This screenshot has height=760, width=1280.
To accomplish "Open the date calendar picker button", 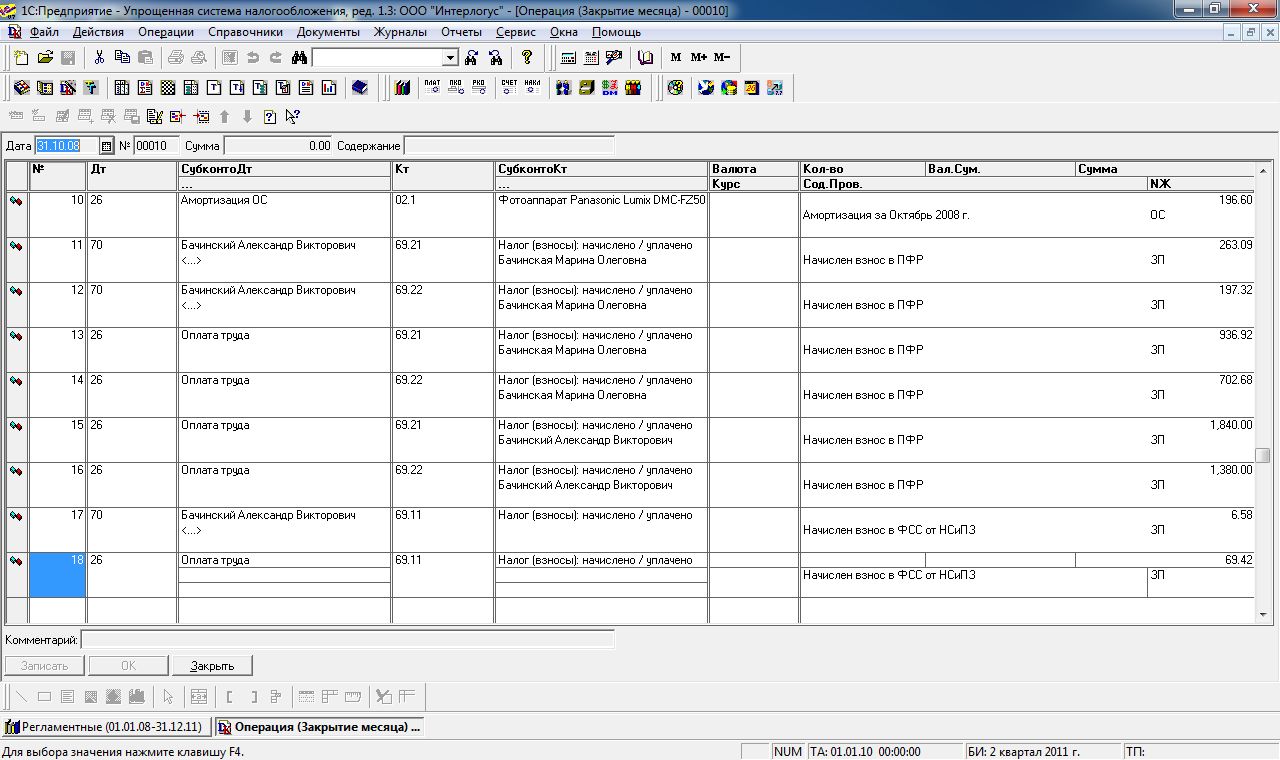I will 107,146.
